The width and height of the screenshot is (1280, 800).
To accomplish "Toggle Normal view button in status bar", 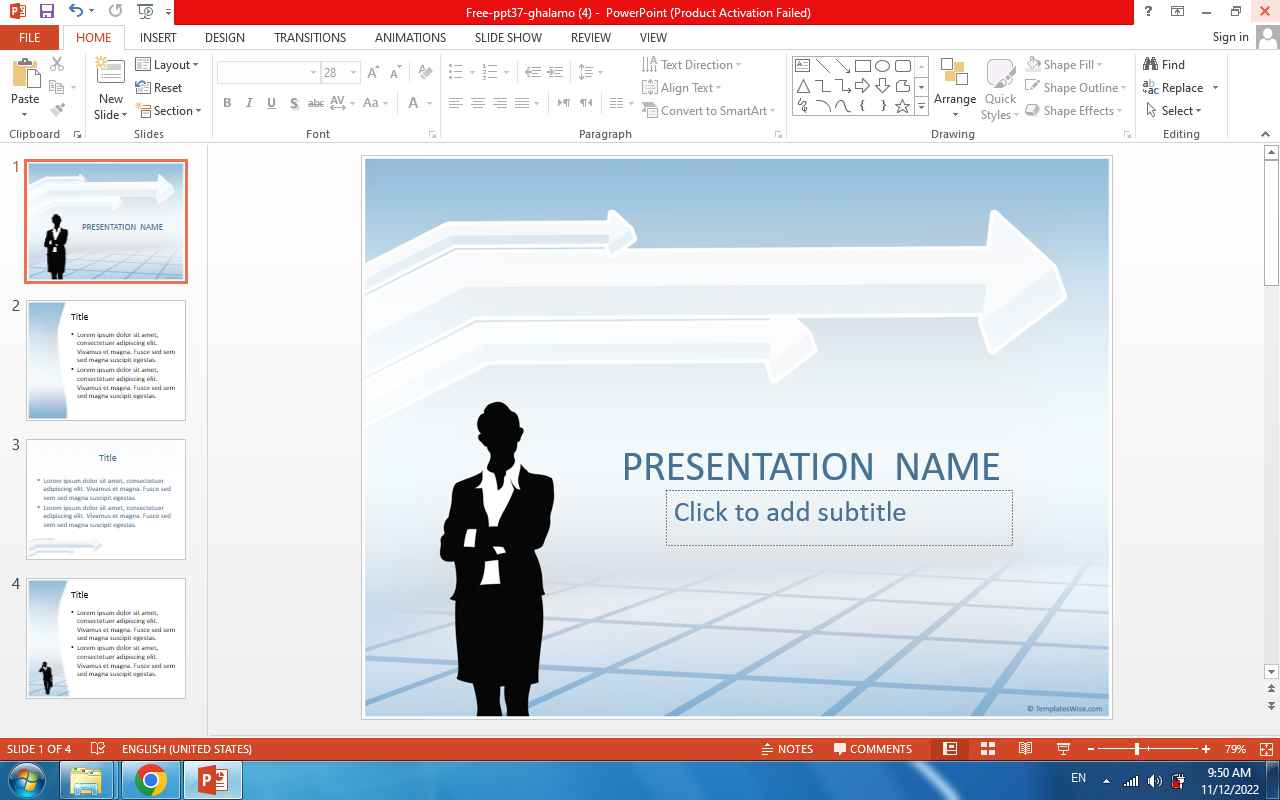I will point(950,749).
